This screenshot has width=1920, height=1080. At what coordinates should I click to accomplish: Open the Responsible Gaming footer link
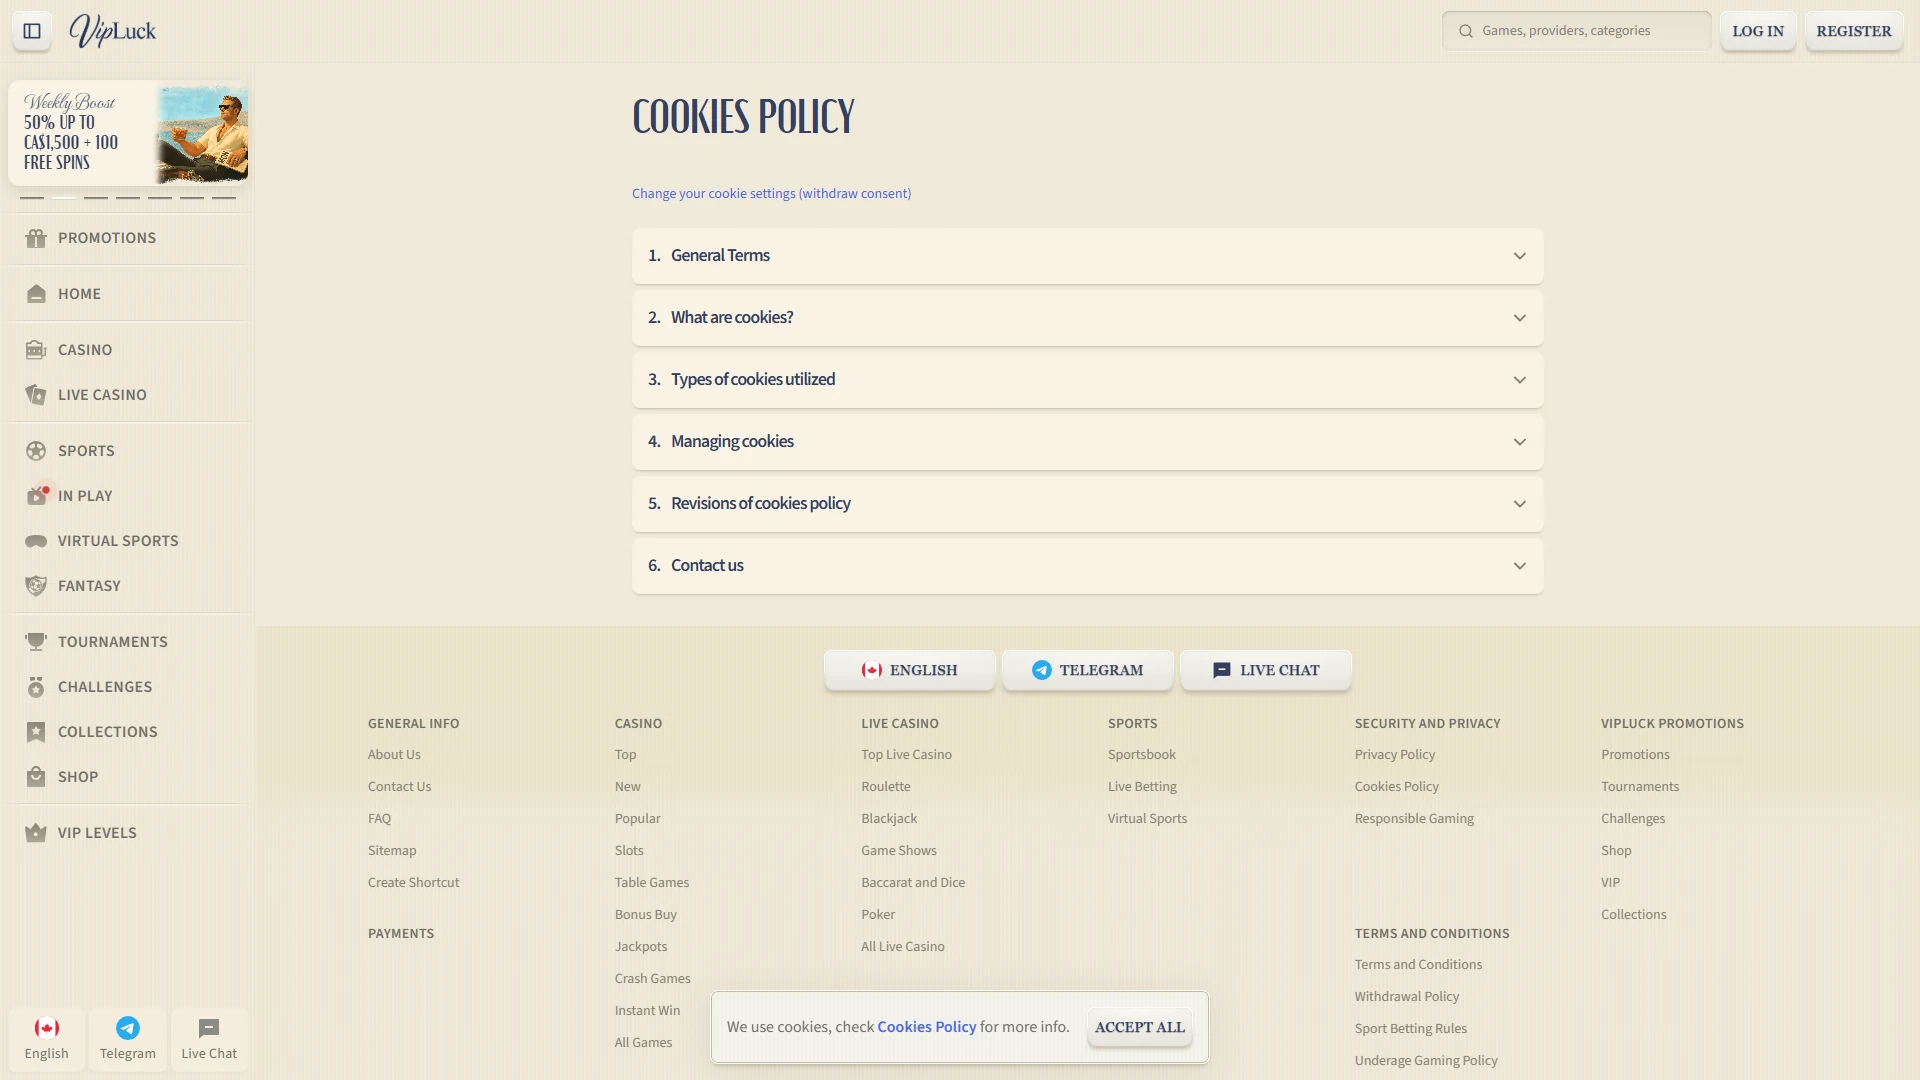point(1414,819)
